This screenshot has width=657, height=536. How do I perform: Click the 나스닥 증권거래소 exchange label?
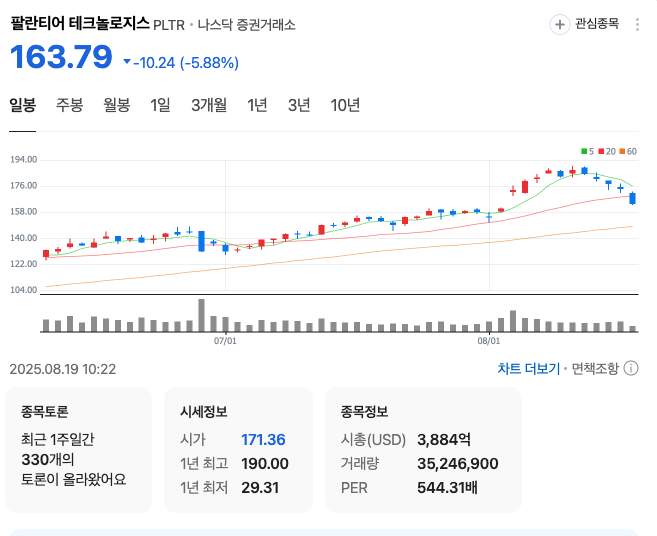click(246, 25)
